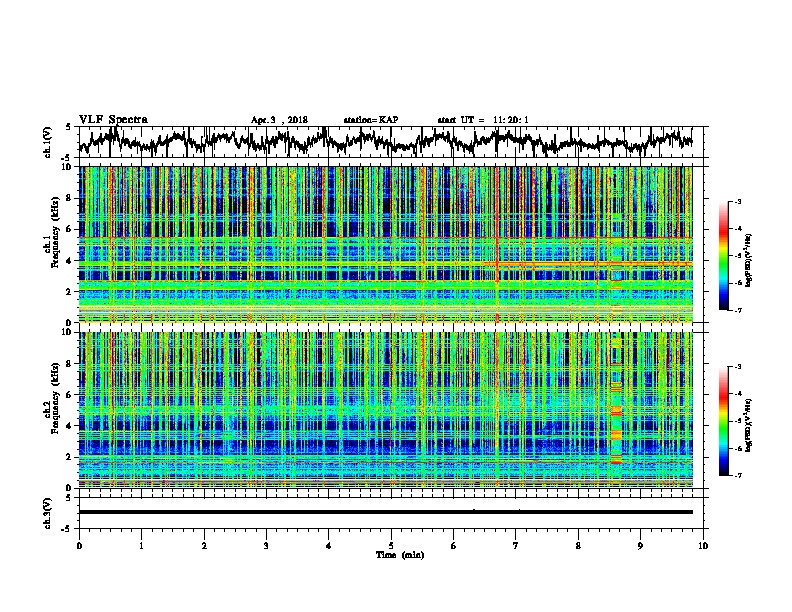Click the "-7" label on the ch.2 color scale

737,475
